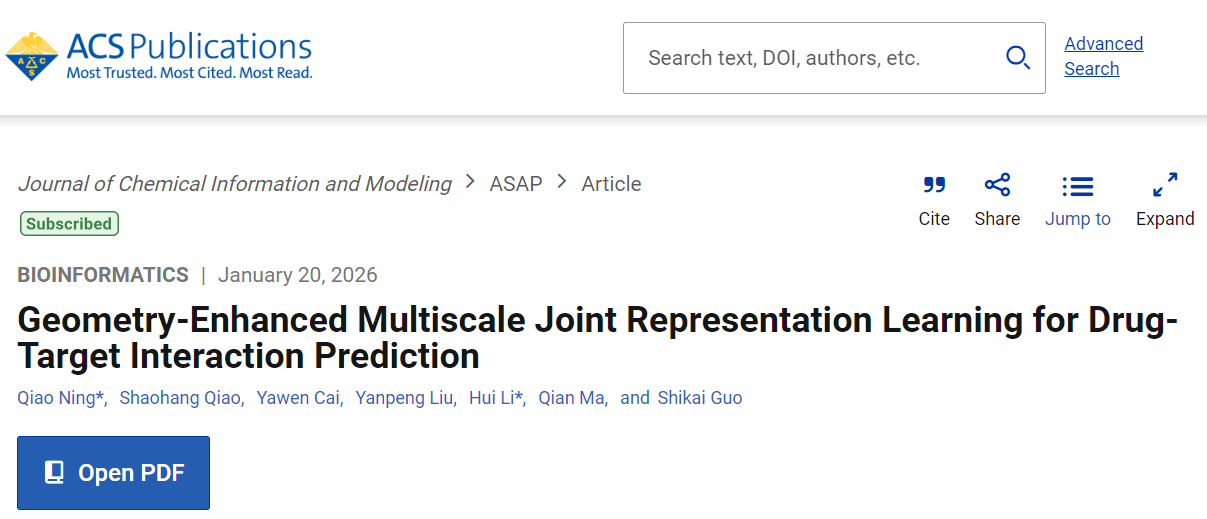Screen dimensions: 1207x519
Task: Click author Shaohang Qiao
Action: (180, 398)
